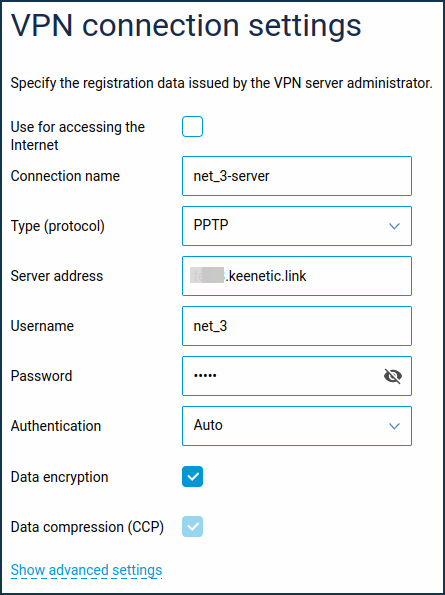The image size is (445, 595).
Task: Click the 'Connection name' label
Action: (x=65, y=176)
